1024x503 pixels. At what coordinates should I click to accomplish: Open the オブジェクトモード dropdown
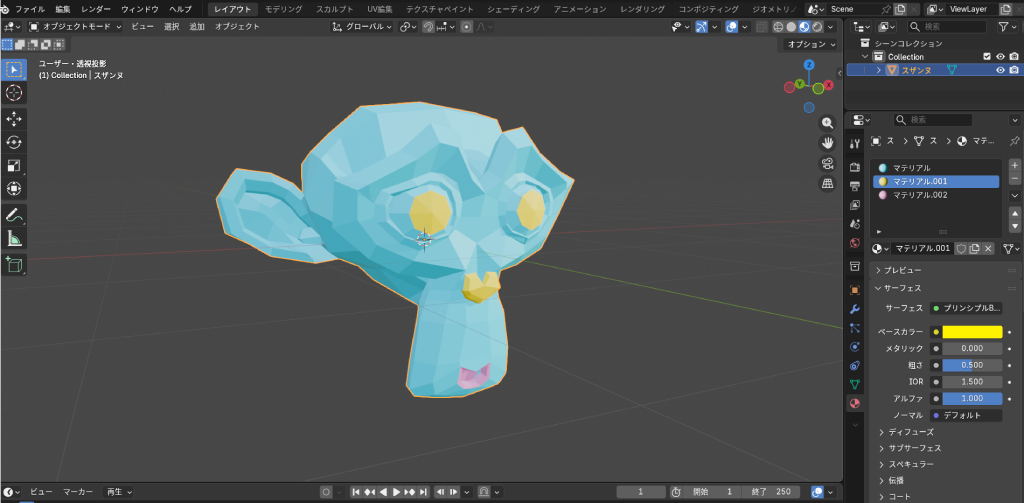74,26
